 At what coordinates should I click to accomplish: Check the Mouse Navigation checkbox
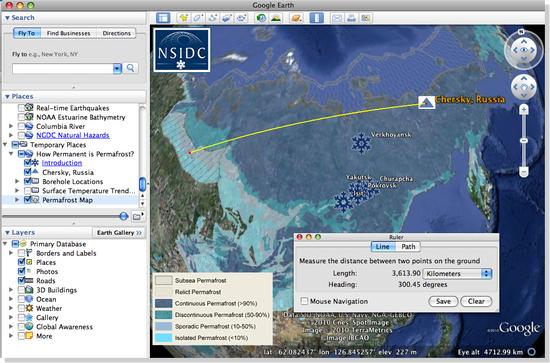[304, 301]
